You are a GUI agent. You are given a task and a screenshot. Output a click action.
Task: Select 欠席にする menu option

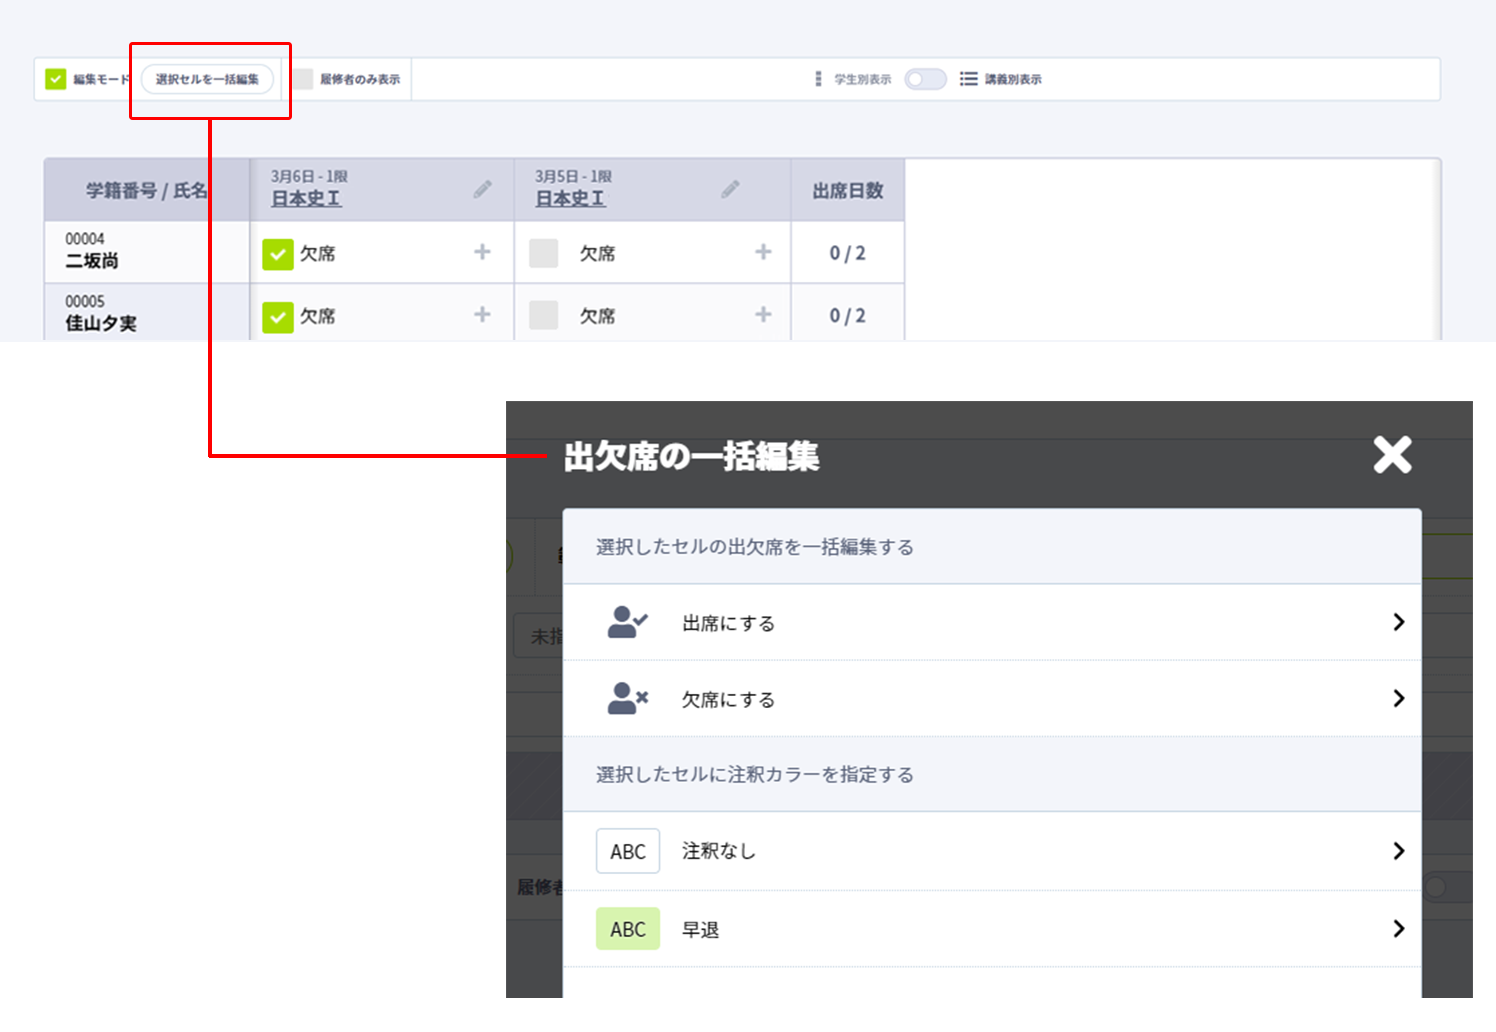[728, 699]
